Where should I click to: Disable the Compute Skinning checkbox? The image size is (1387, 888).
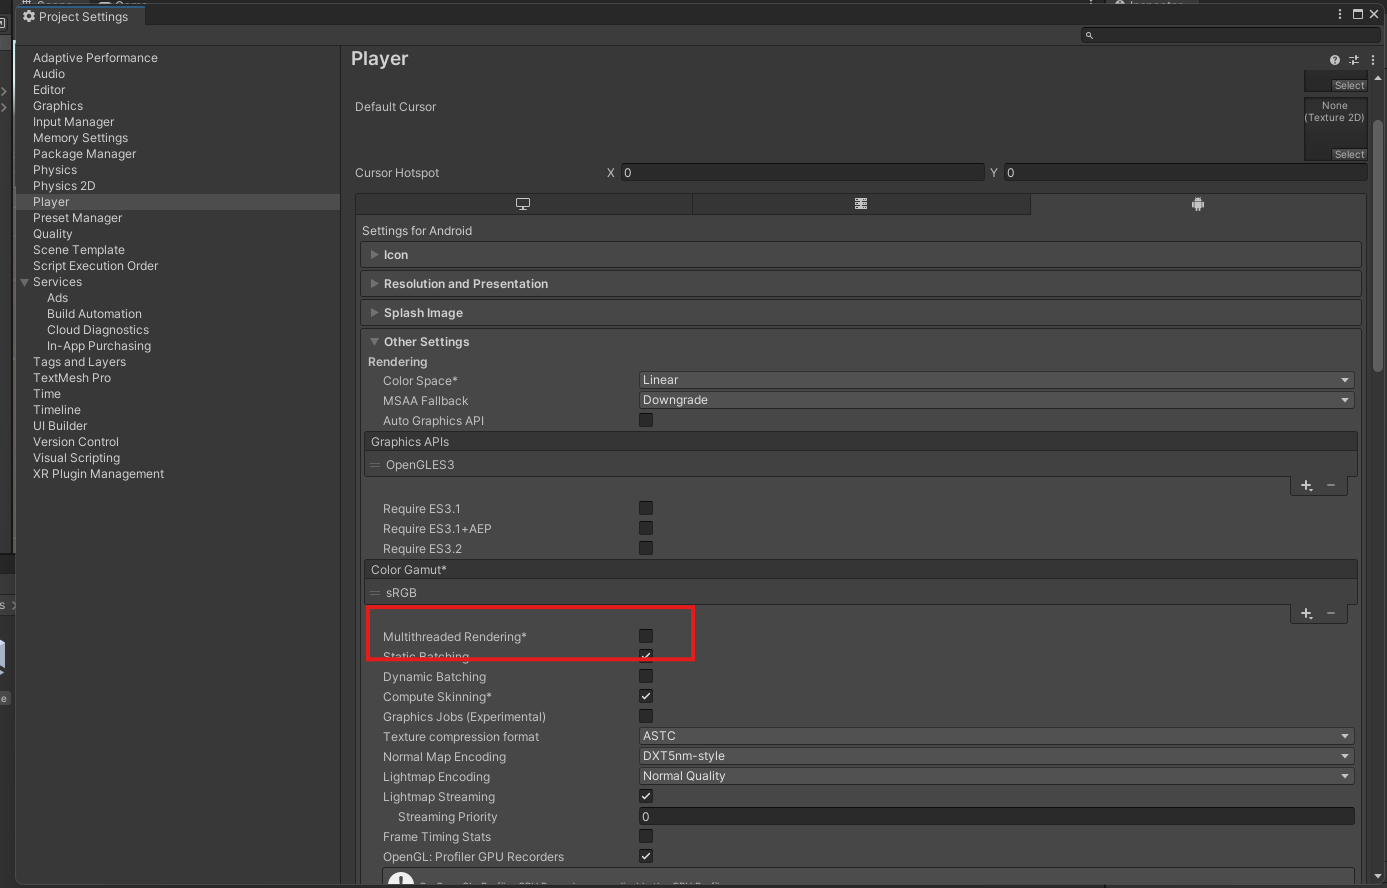(646, 696)
